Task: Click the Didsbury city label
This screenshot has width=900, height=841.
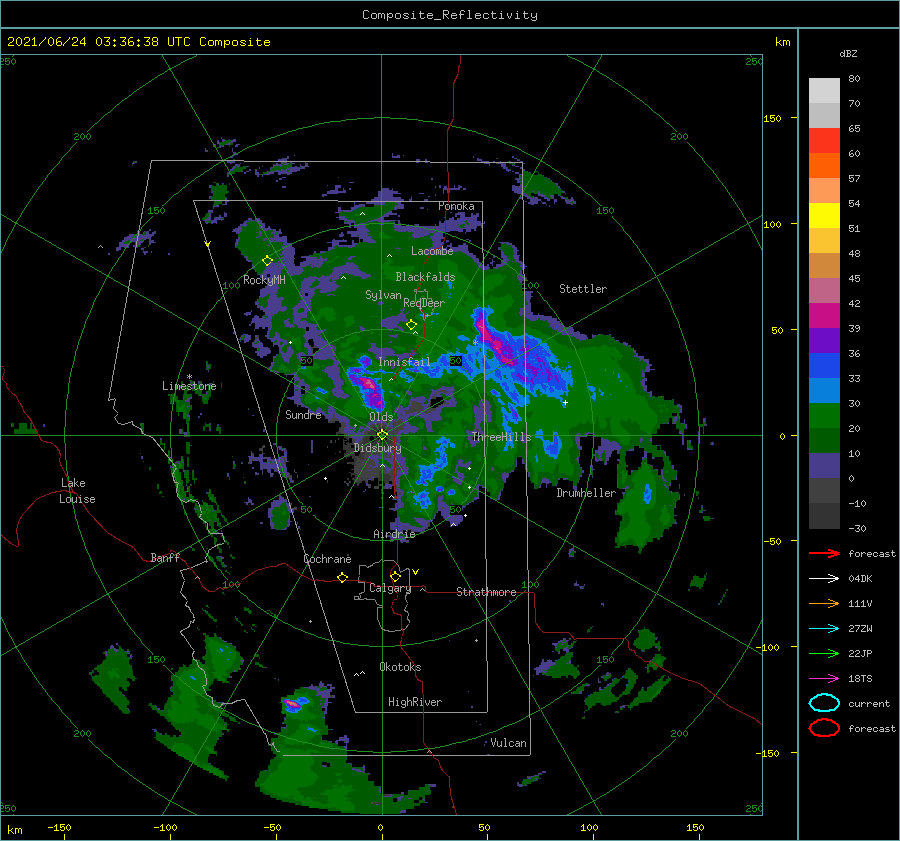Action: [x=377, y=448]
